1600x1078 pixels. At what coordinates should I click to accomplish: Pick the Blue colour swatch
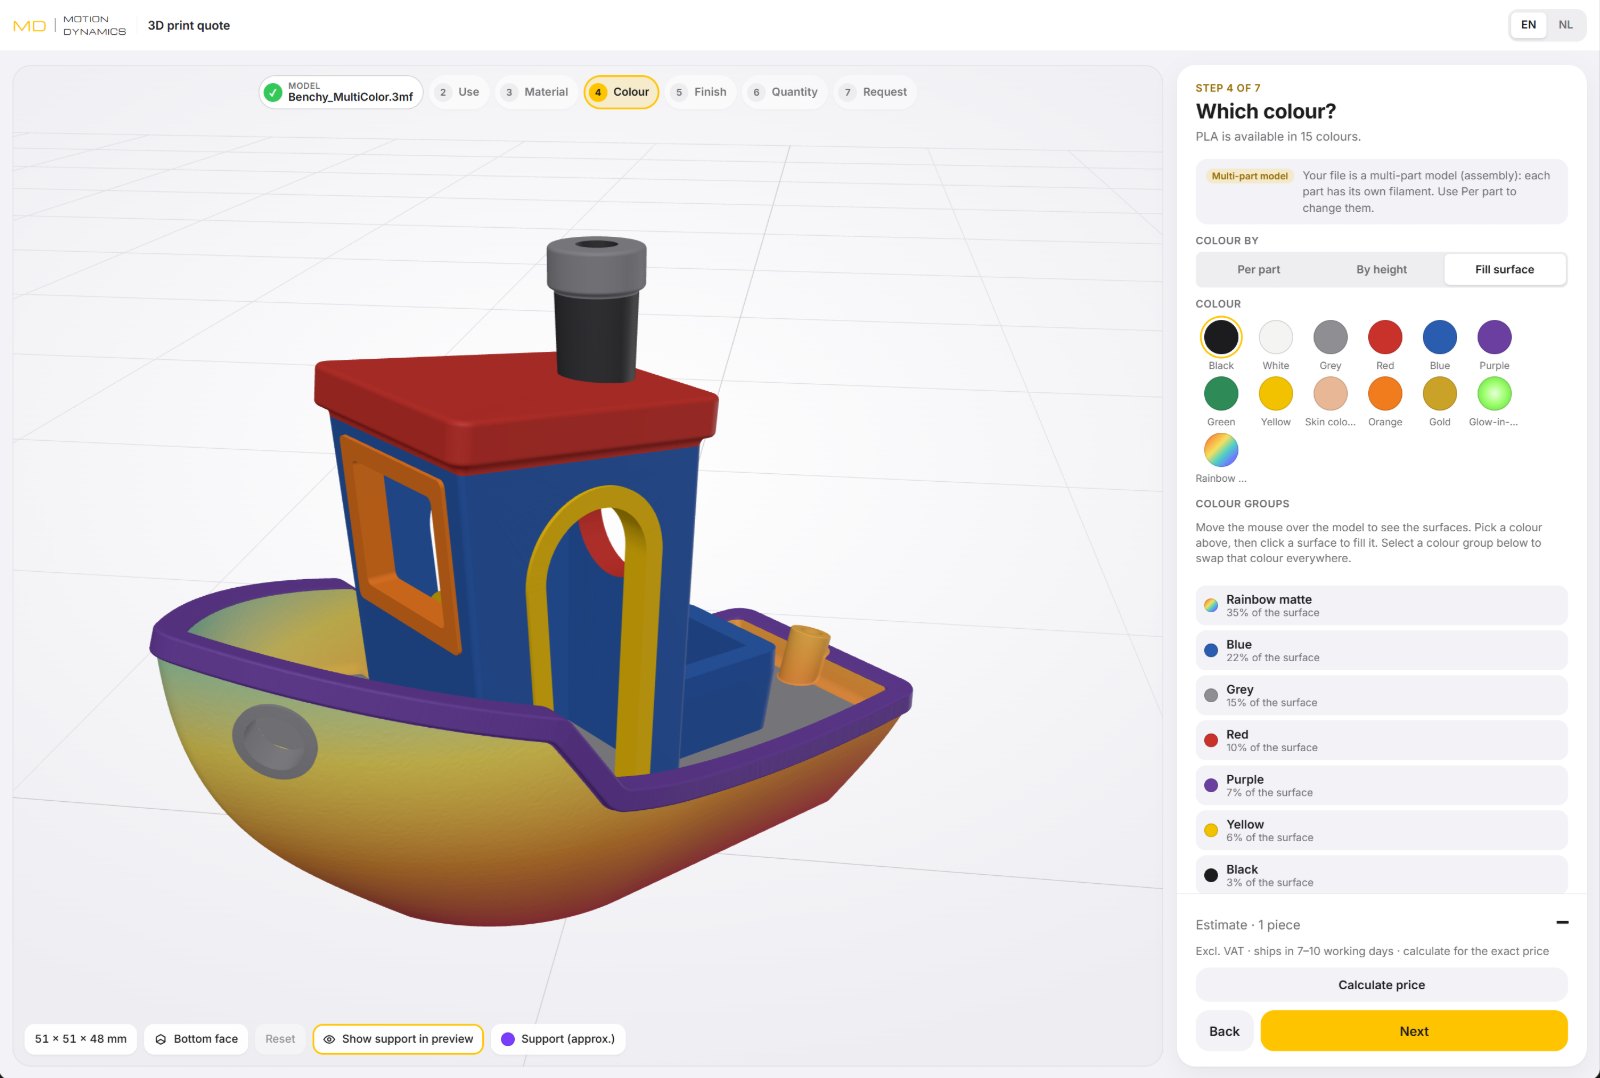click(1440, 337)
